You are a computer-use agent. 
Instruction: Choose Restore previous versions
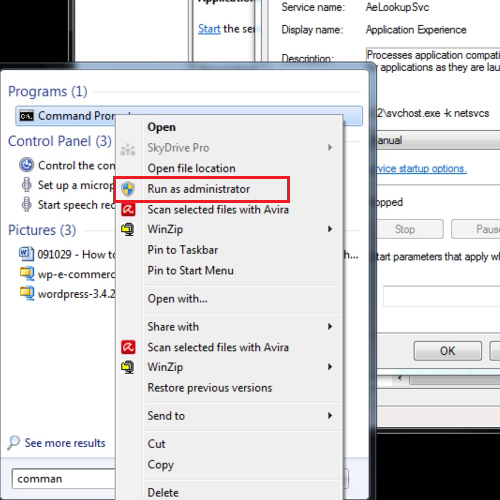click(x=210, y=388)
